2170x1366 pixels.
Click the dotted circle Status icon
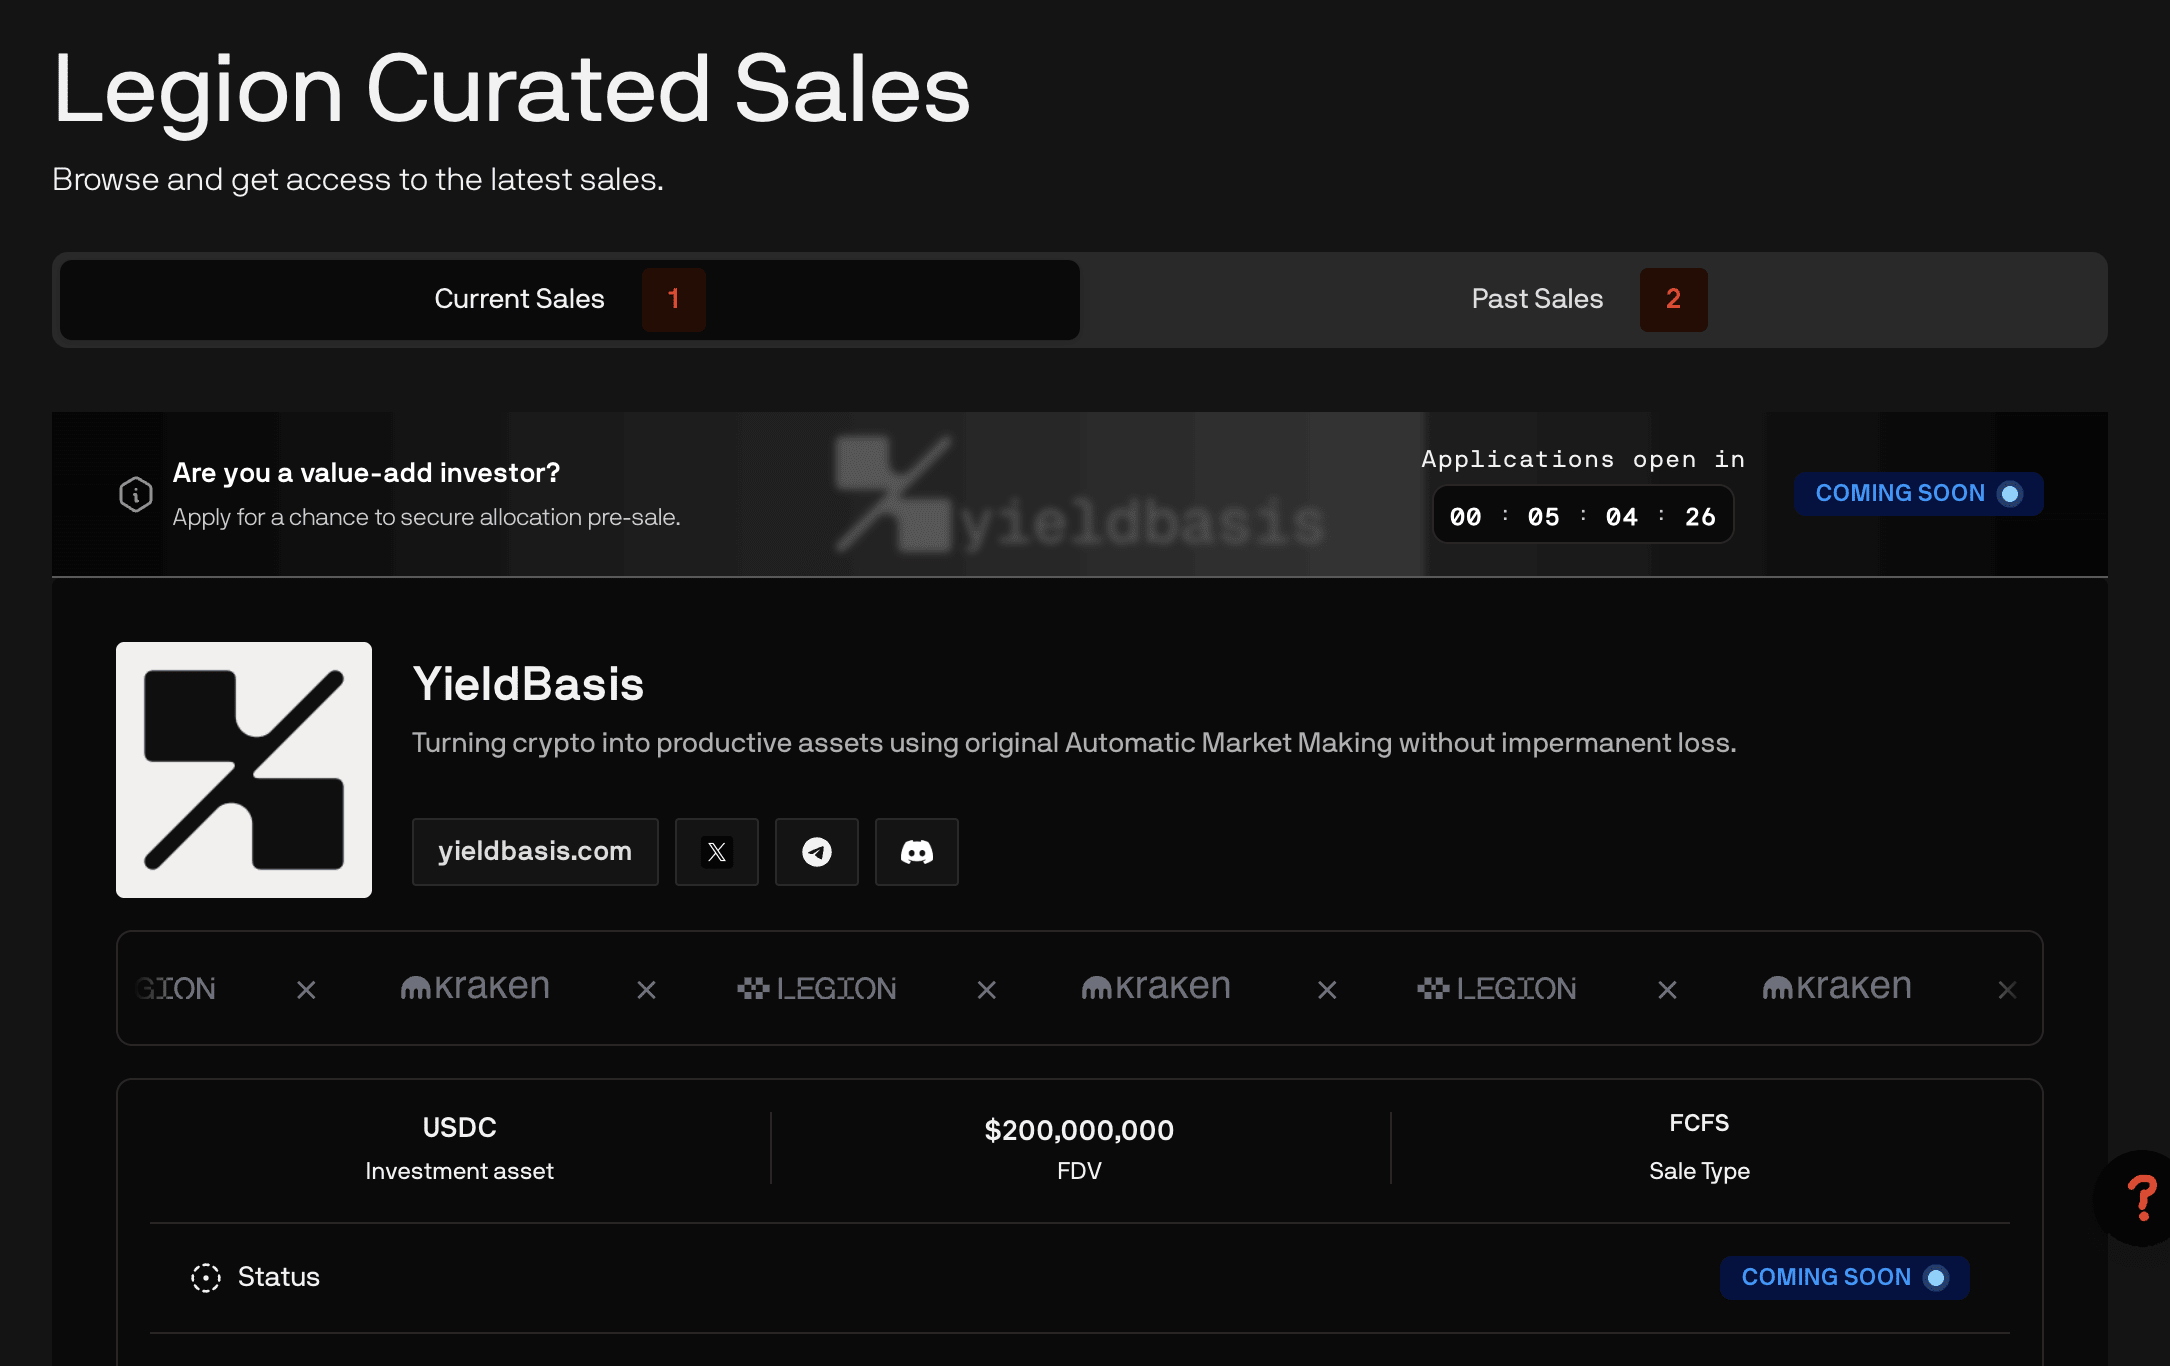[x=206, y=1277]
